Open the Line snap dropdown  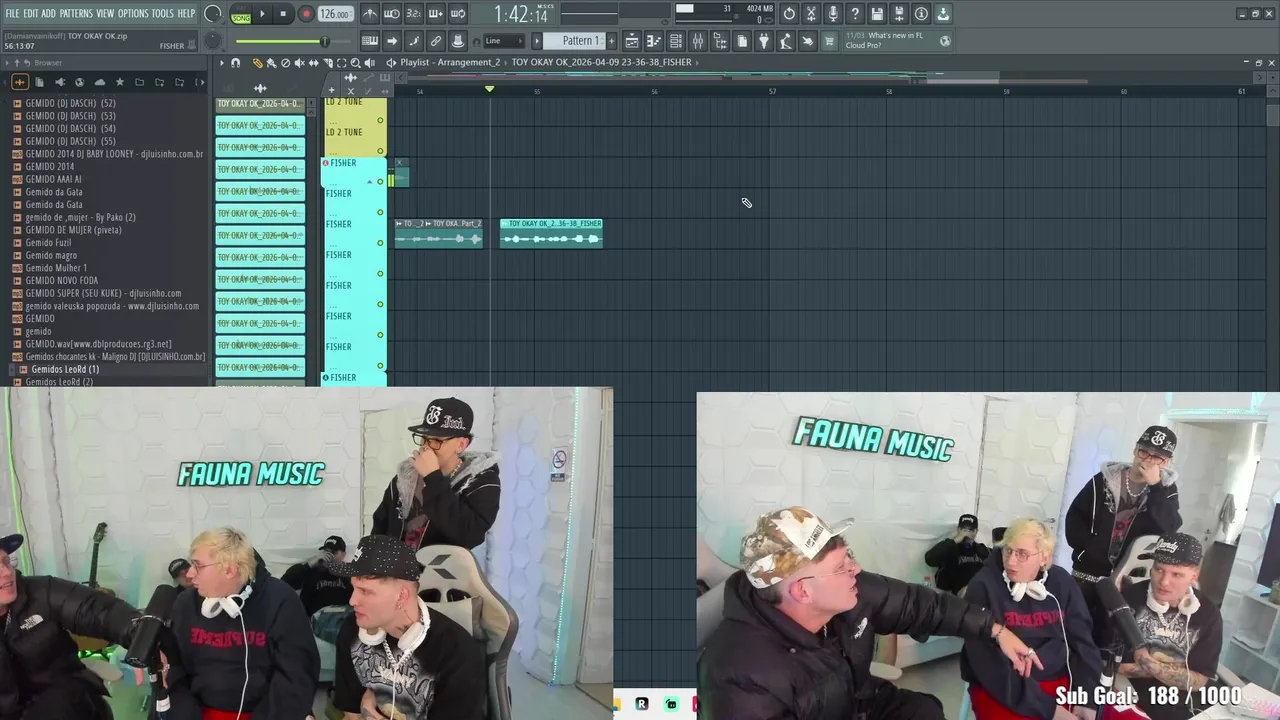(504, 41)
